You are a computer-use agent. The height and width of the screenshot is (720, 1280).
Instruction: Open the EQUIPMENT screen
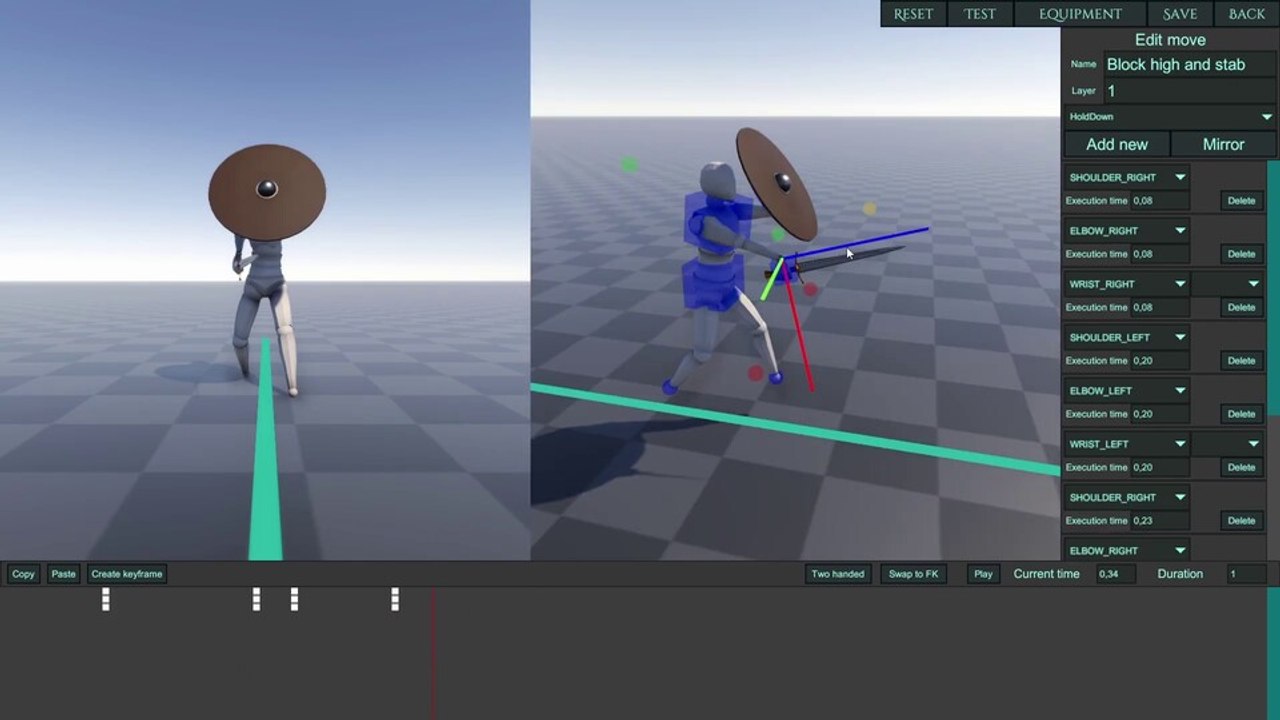tap(1080, 14)
